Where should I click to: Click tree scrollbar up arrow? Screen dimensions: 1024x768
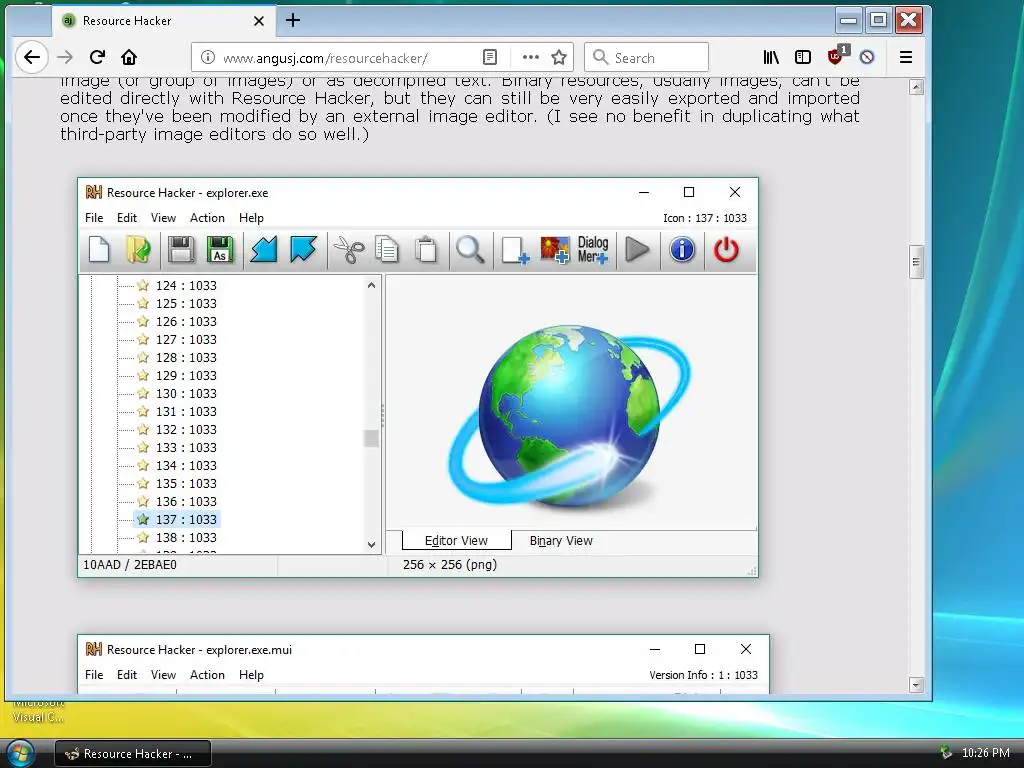tap(372, 285)
